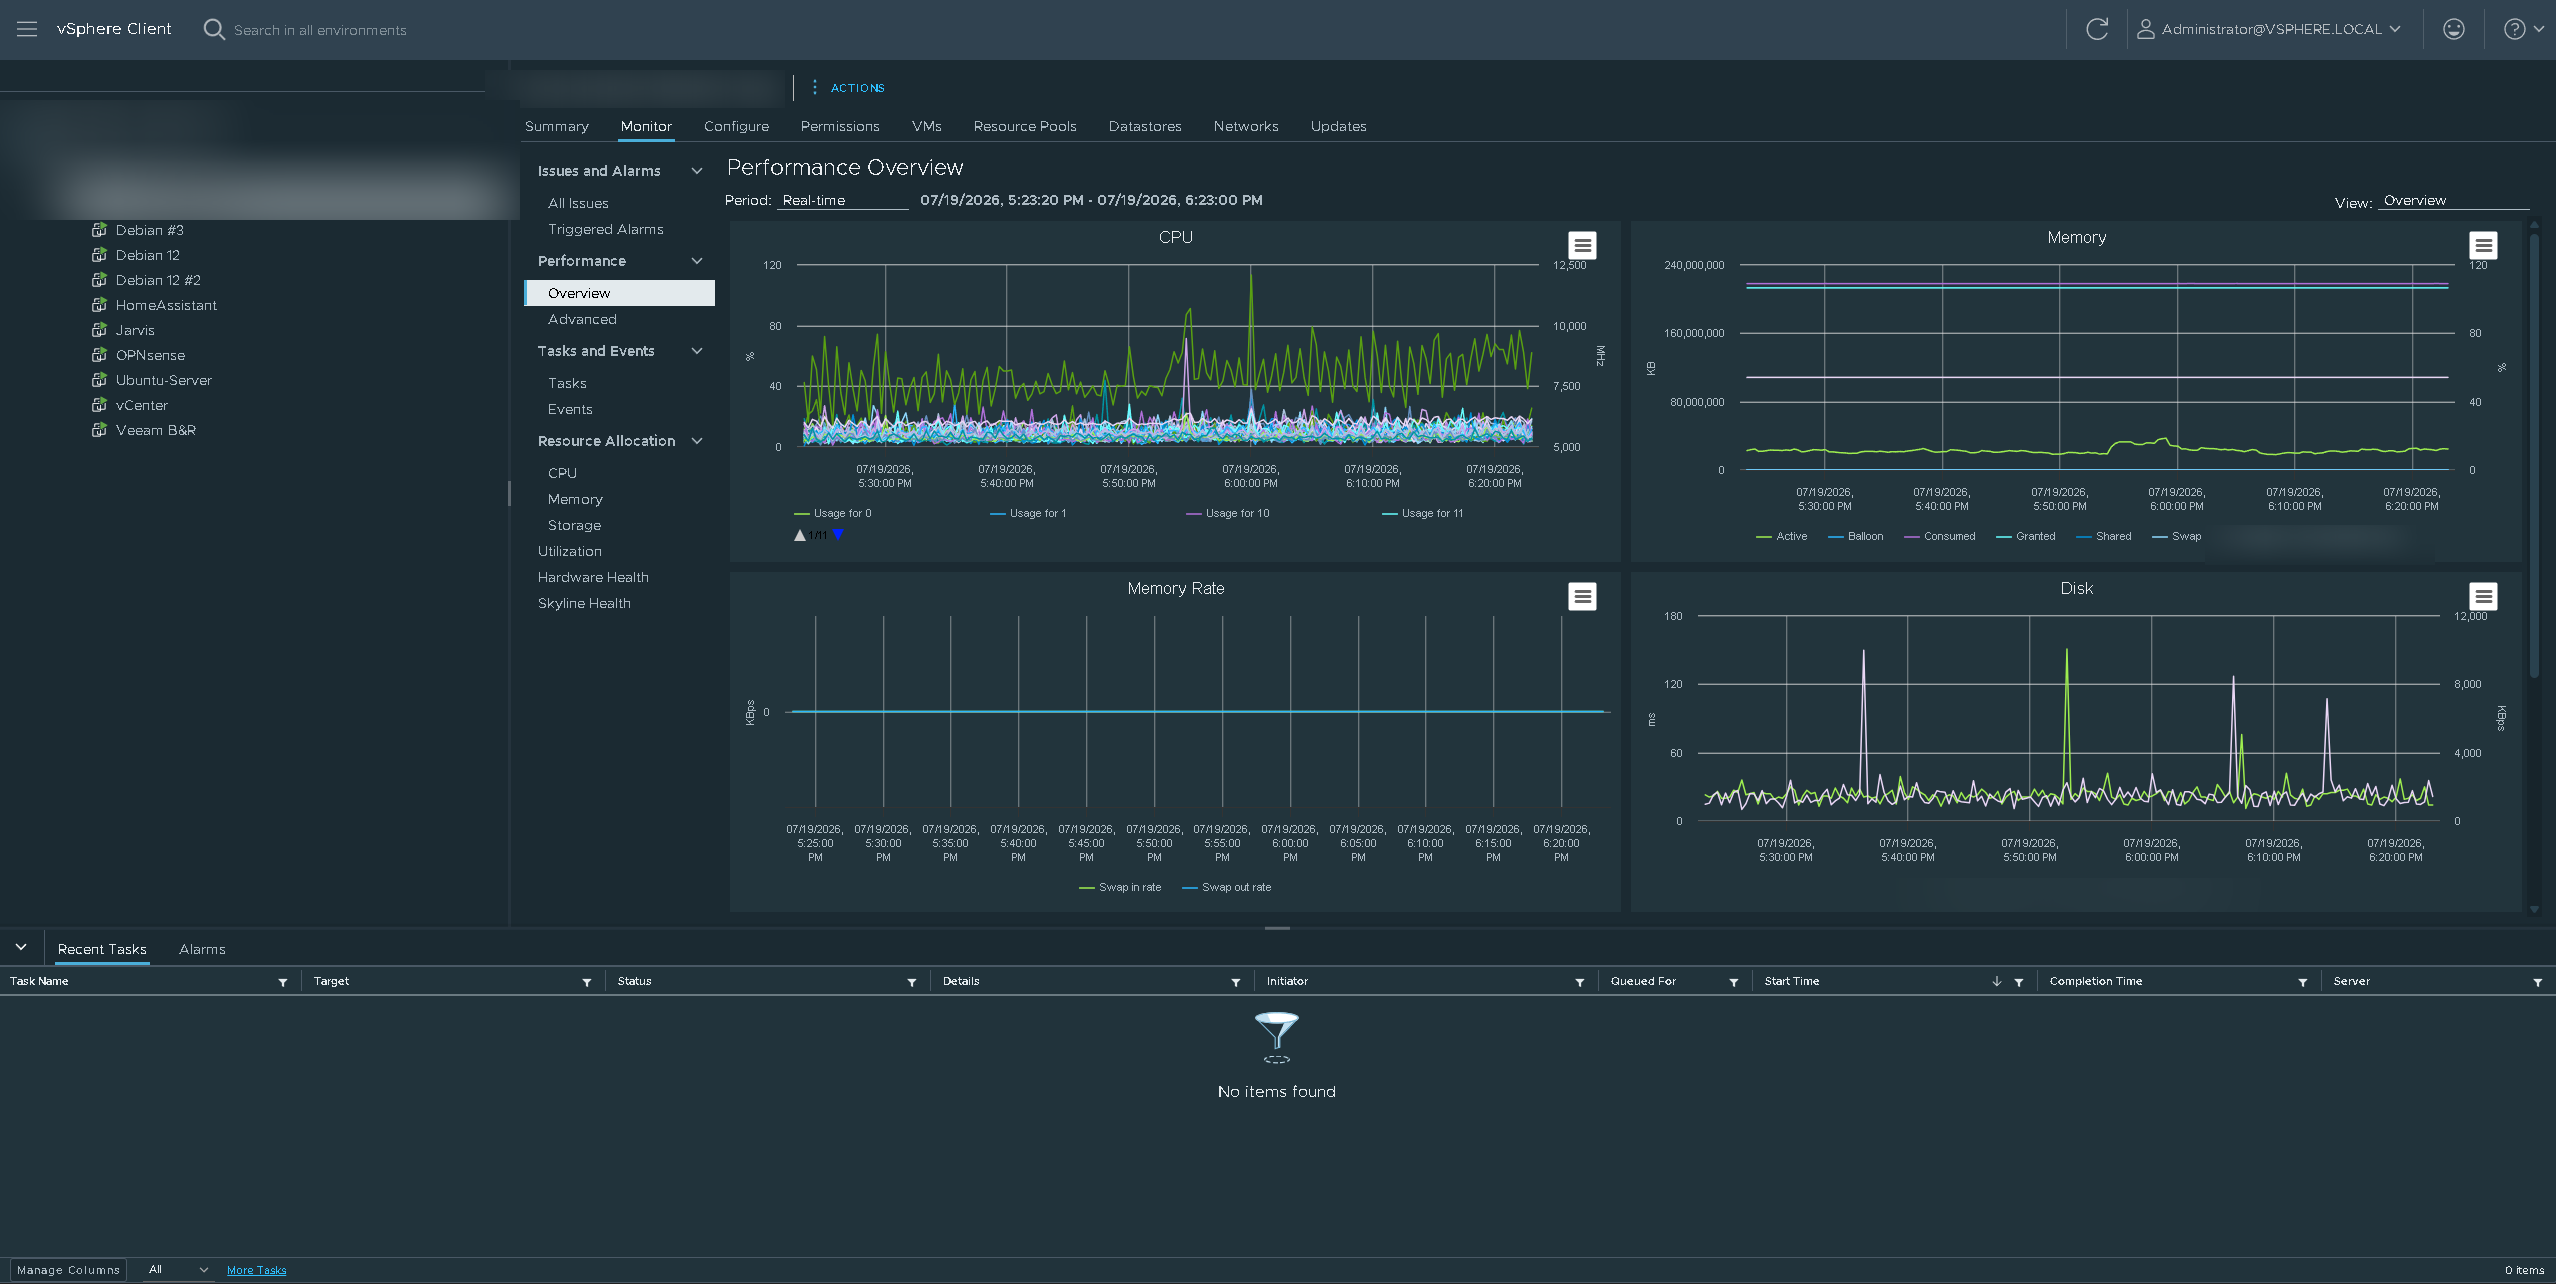Toggle Usage for 10 series in CPU legend

coord(1227,513)
